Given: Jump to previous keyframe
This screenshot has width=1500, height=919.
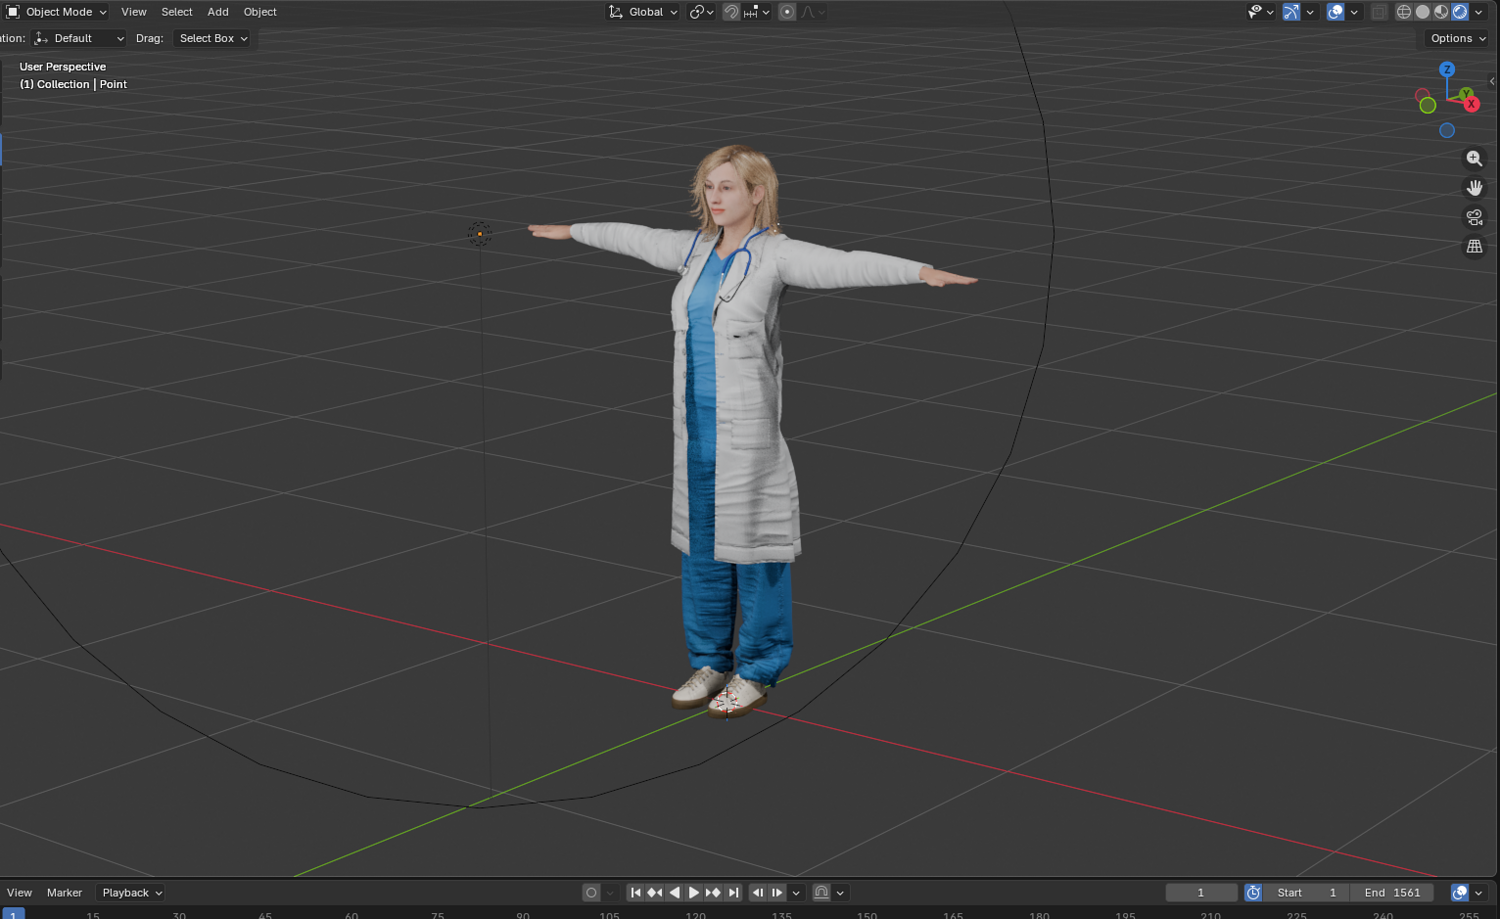Looking at the screenshot, I should 655,893.
